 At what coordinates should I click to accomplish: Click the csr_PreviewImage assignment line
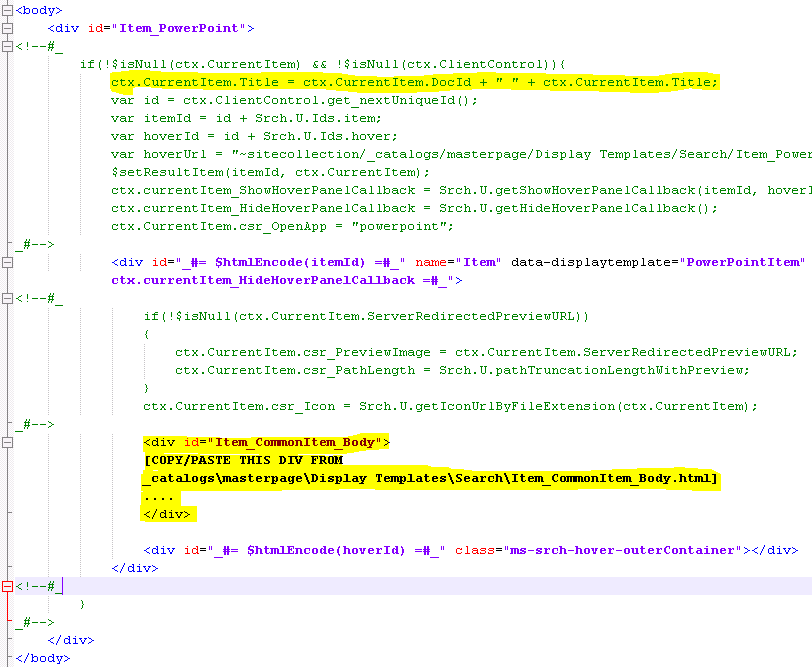tap(486, 352)
